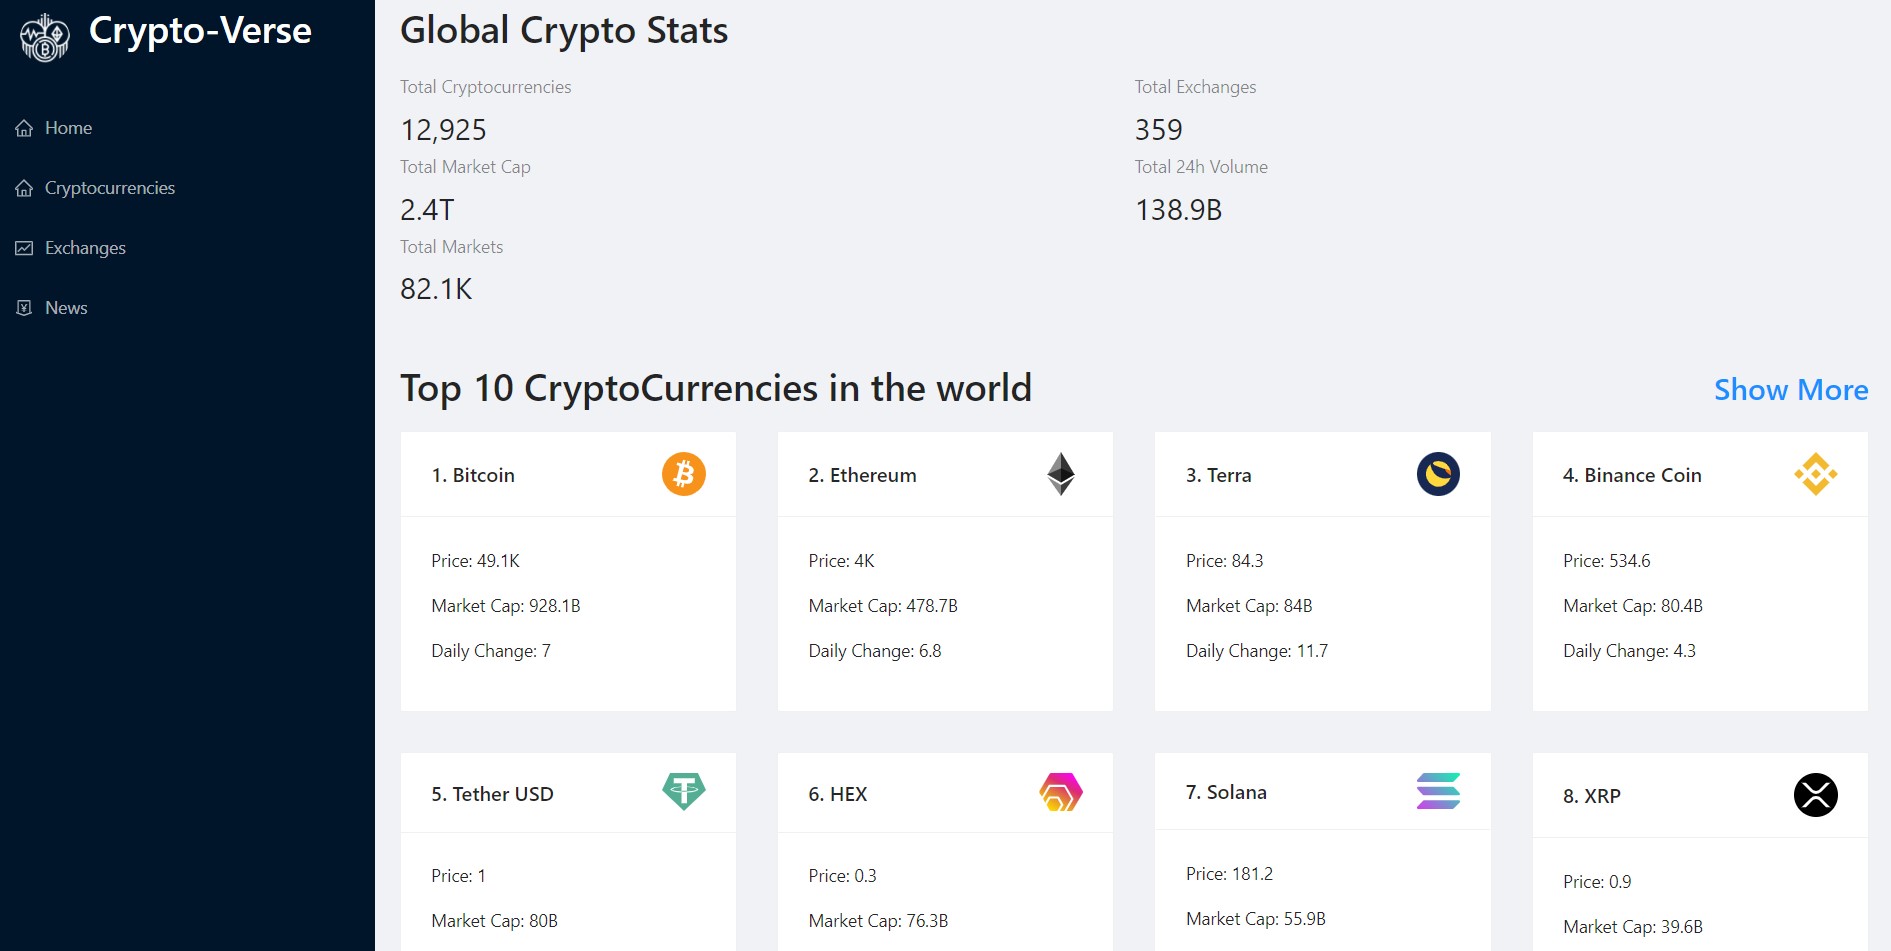Click the Exchanges chart icon in sidebar

pyautogui.click(x=24, y=248)
